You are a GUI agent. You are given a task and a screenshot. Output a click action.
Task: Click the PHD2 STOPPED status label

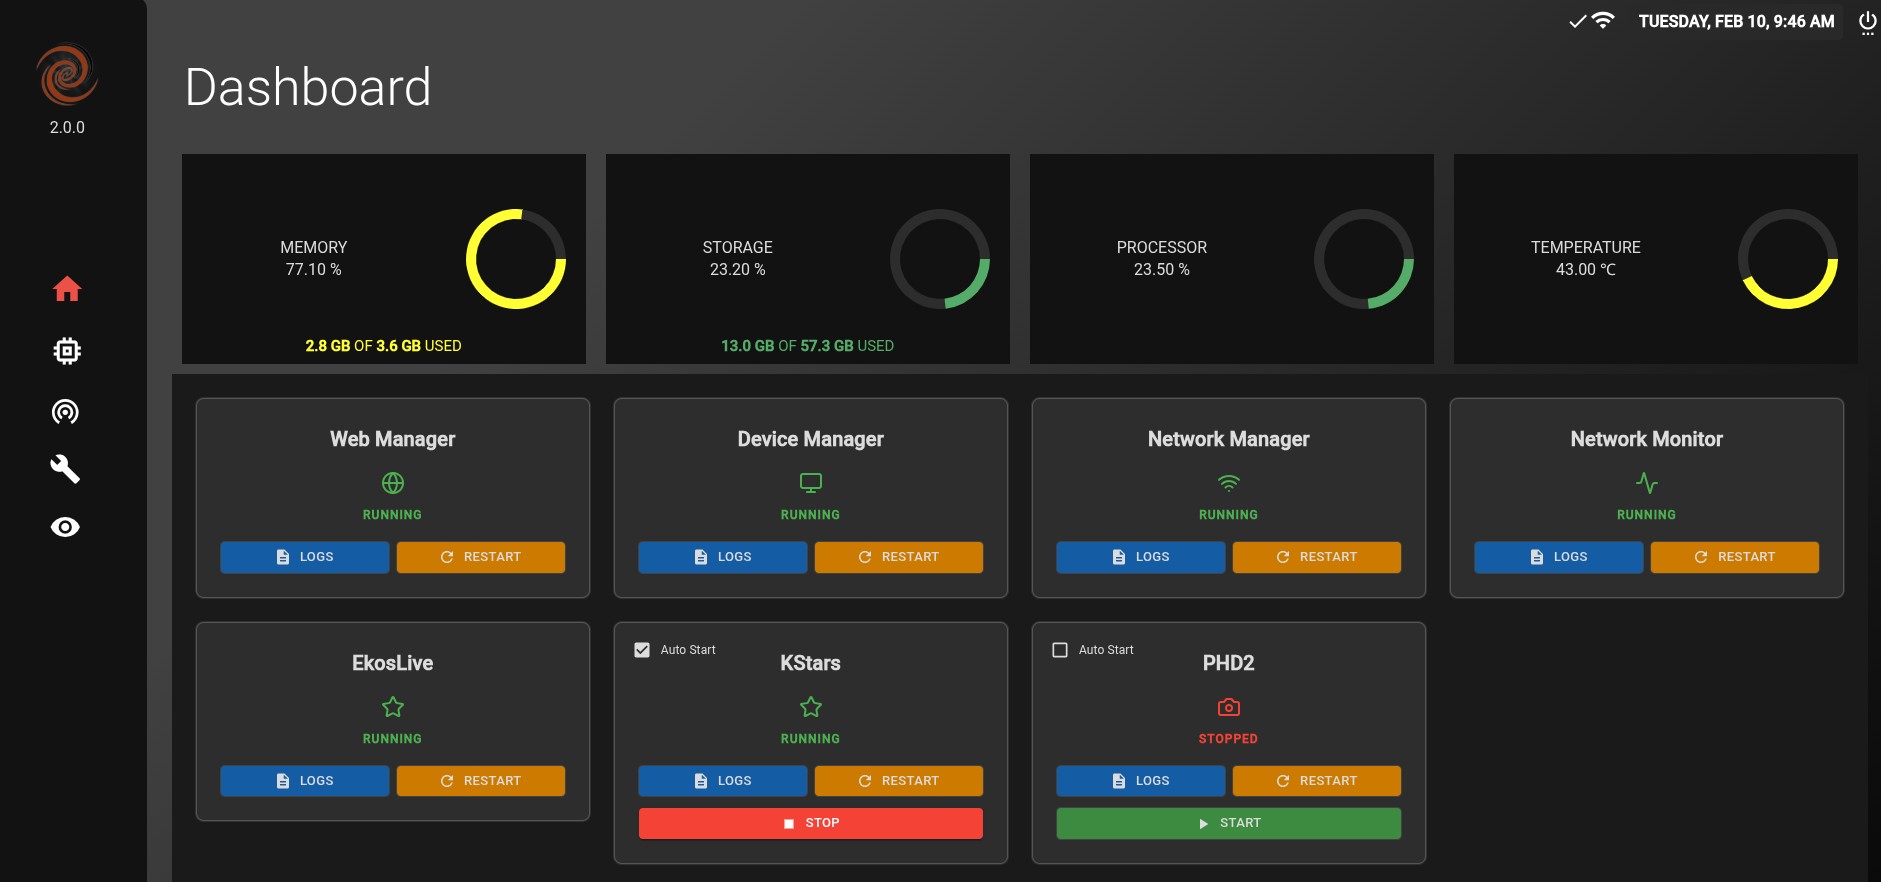point(1229,739)
